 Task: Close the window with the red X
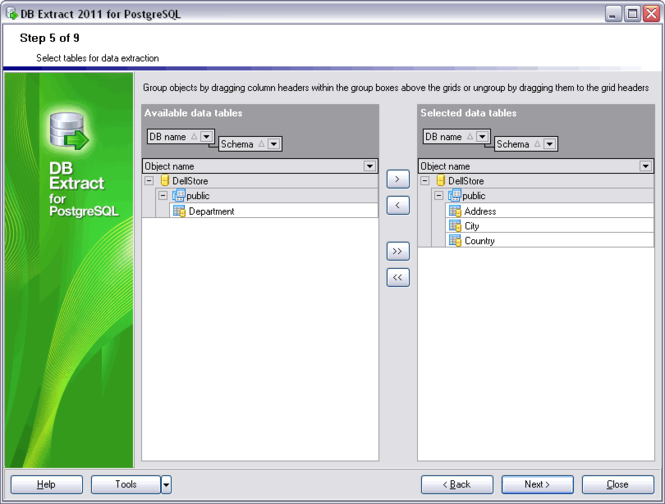click(651, 14)
